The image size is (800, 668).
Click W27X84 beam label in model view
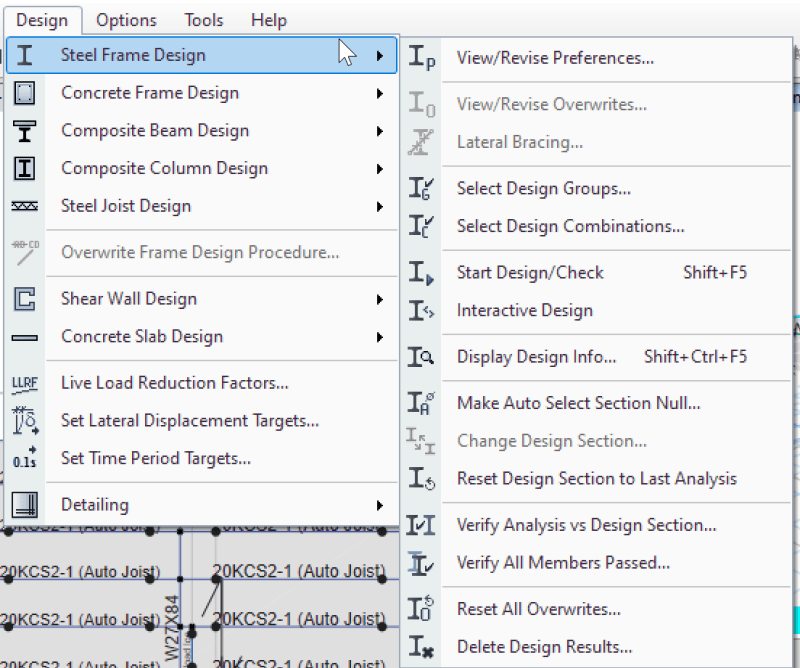[x=172, y=629]
